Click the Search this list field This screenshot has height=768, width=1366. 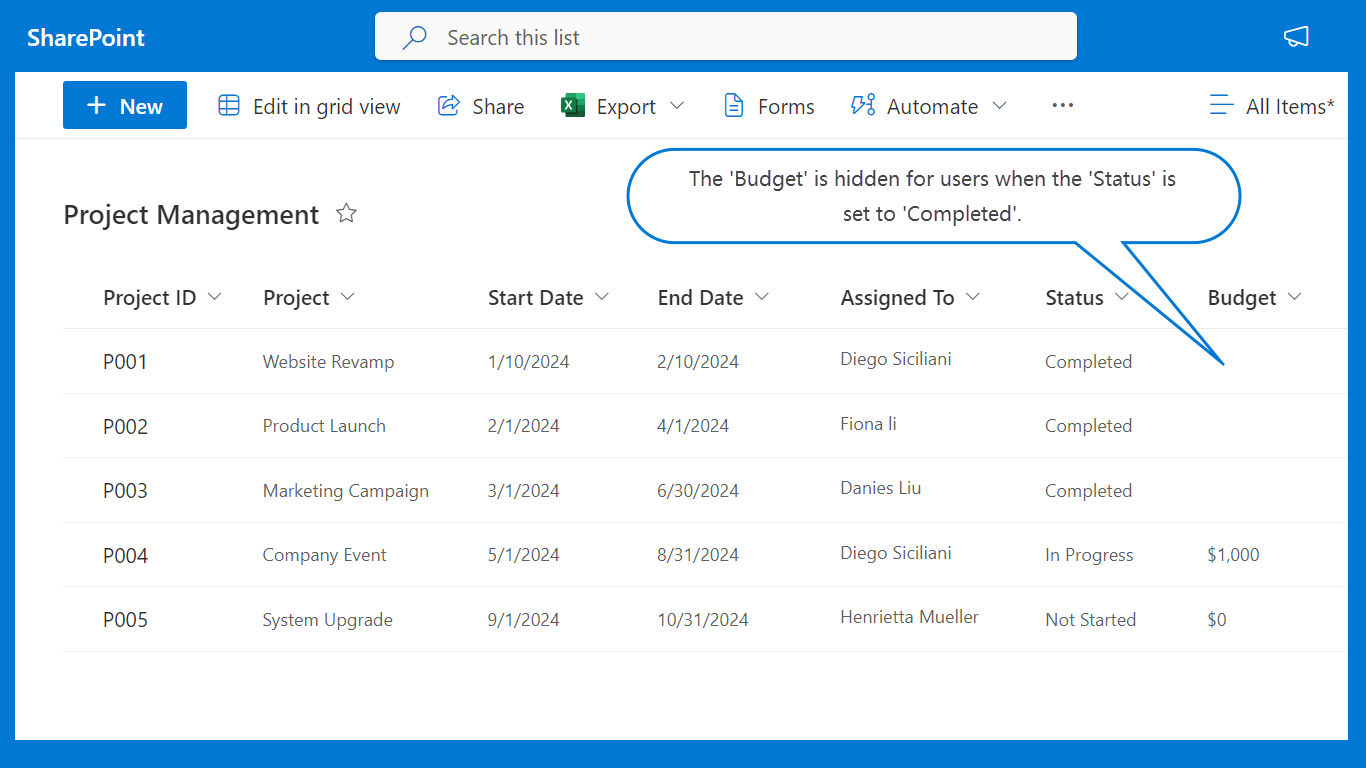point(725,37)
